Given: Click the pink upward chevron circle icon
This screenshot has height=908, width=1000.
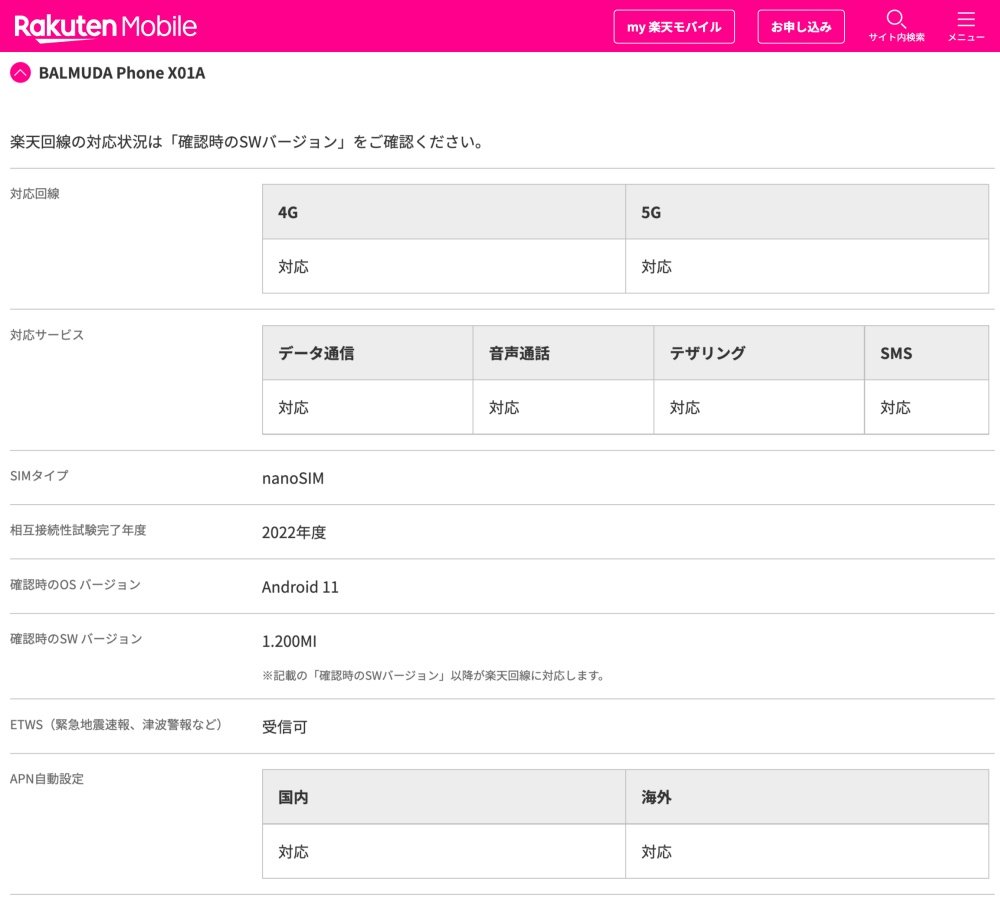Looking at the screenshot, I should pos(19,72).
